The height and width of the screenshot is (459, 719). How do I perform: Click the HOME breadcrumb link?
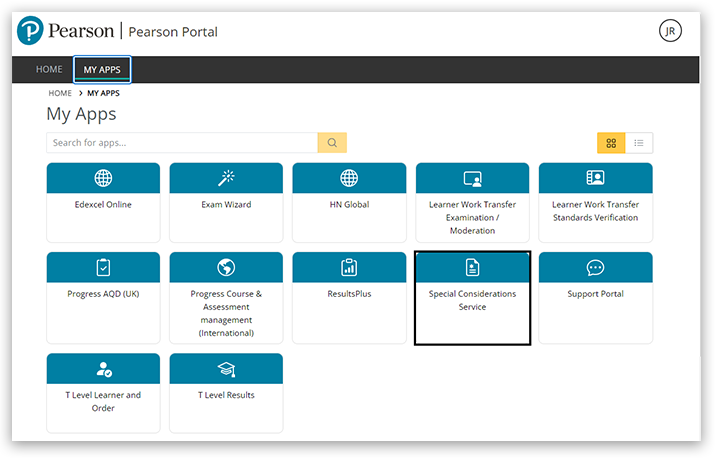(60, 93)
